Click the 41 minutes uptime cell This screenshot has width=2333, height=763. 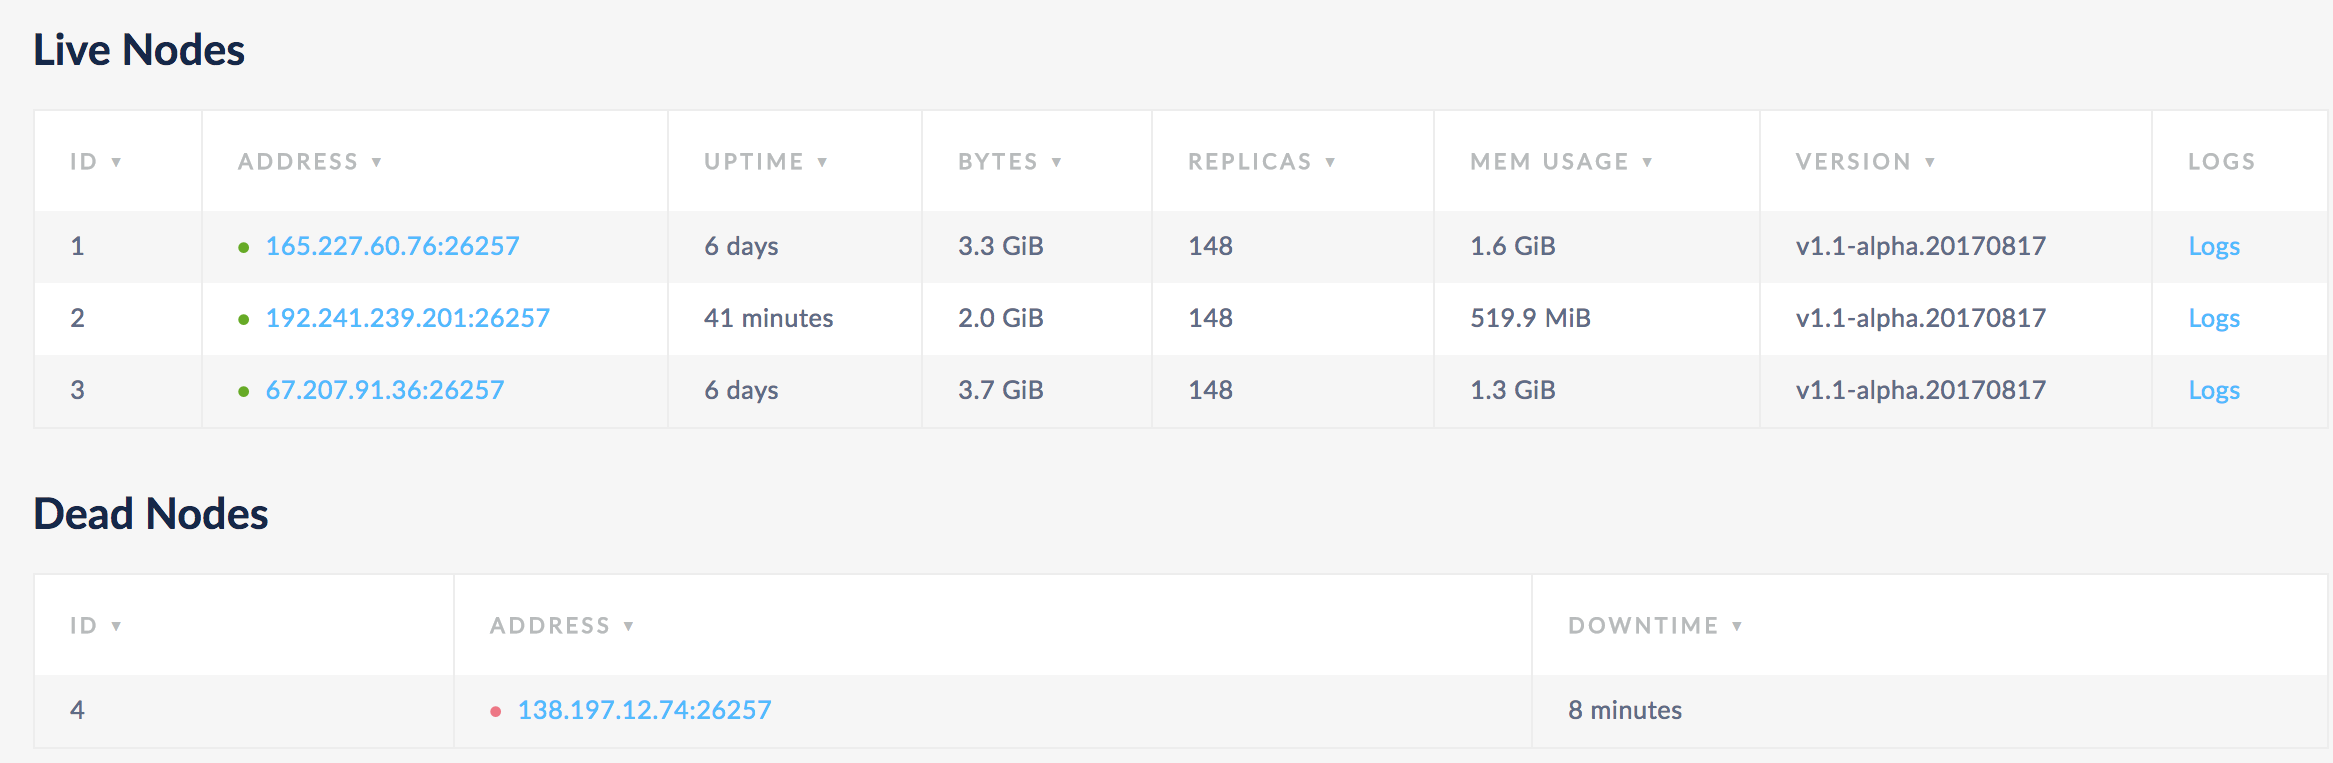pyautogui.click(x=768, y=318)
